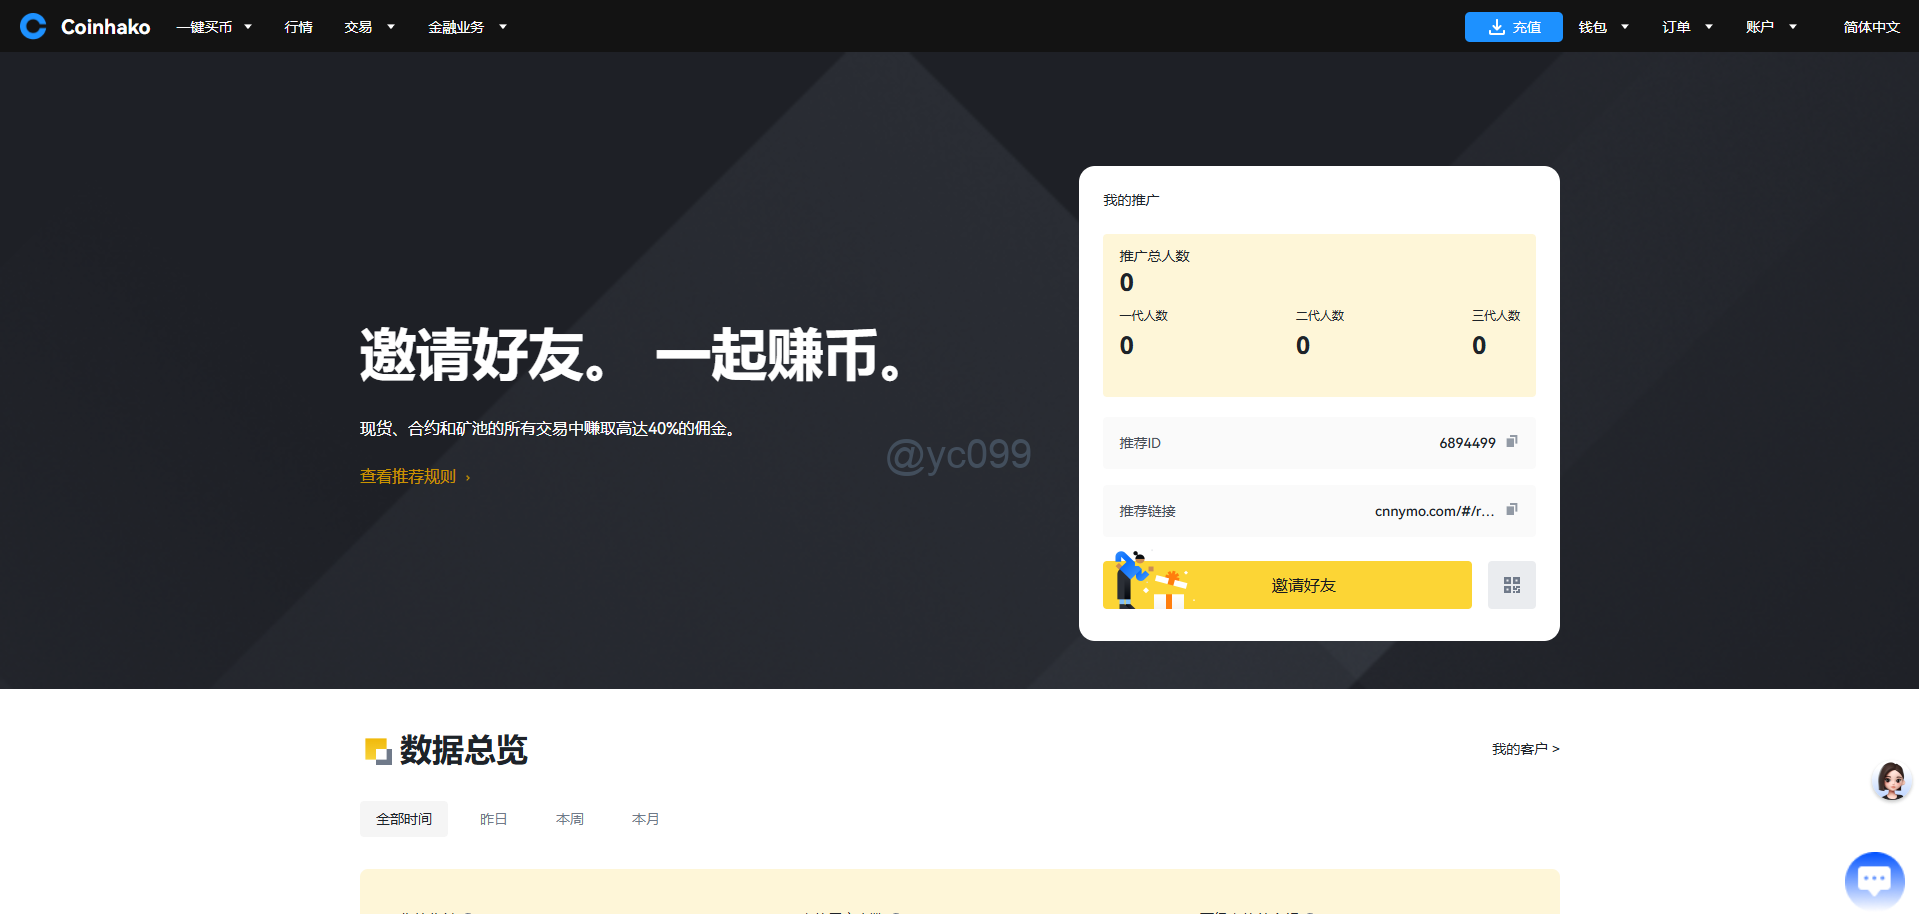
Task: Switch to the 本周 tab
Action: pos(569,819)
